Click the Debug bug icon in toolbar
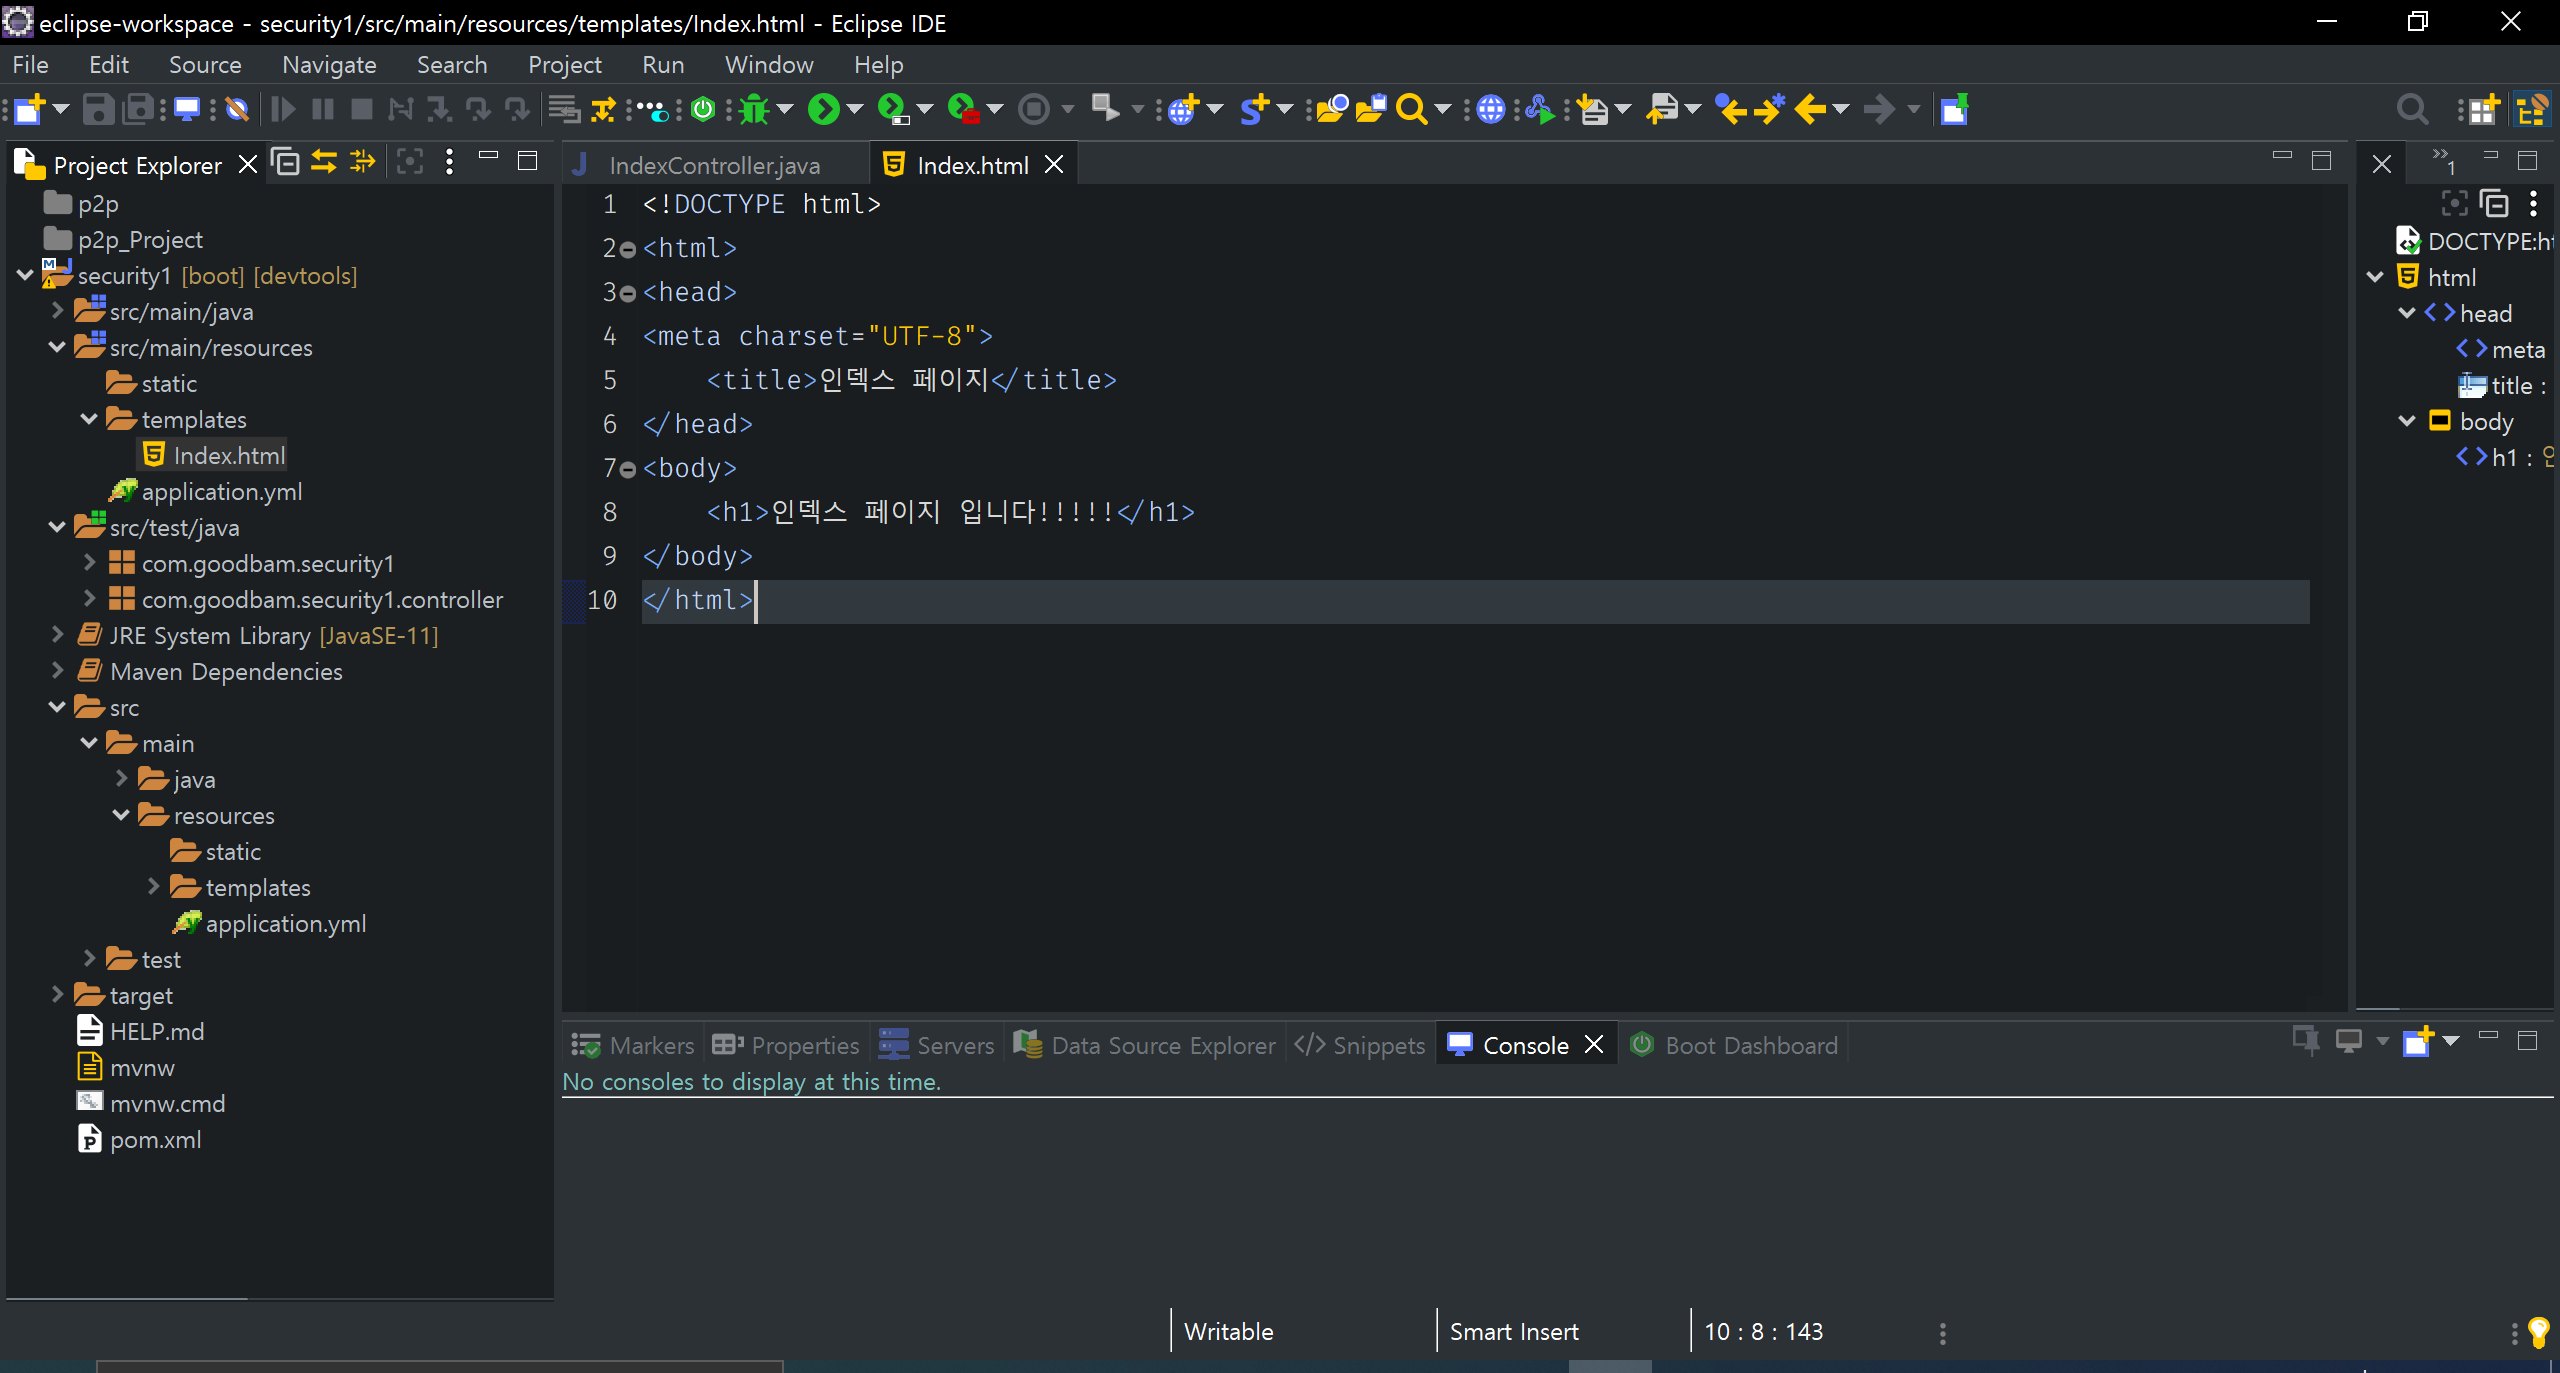The height and width of the screenshot is (1373, 2560). tap(754, 109)
